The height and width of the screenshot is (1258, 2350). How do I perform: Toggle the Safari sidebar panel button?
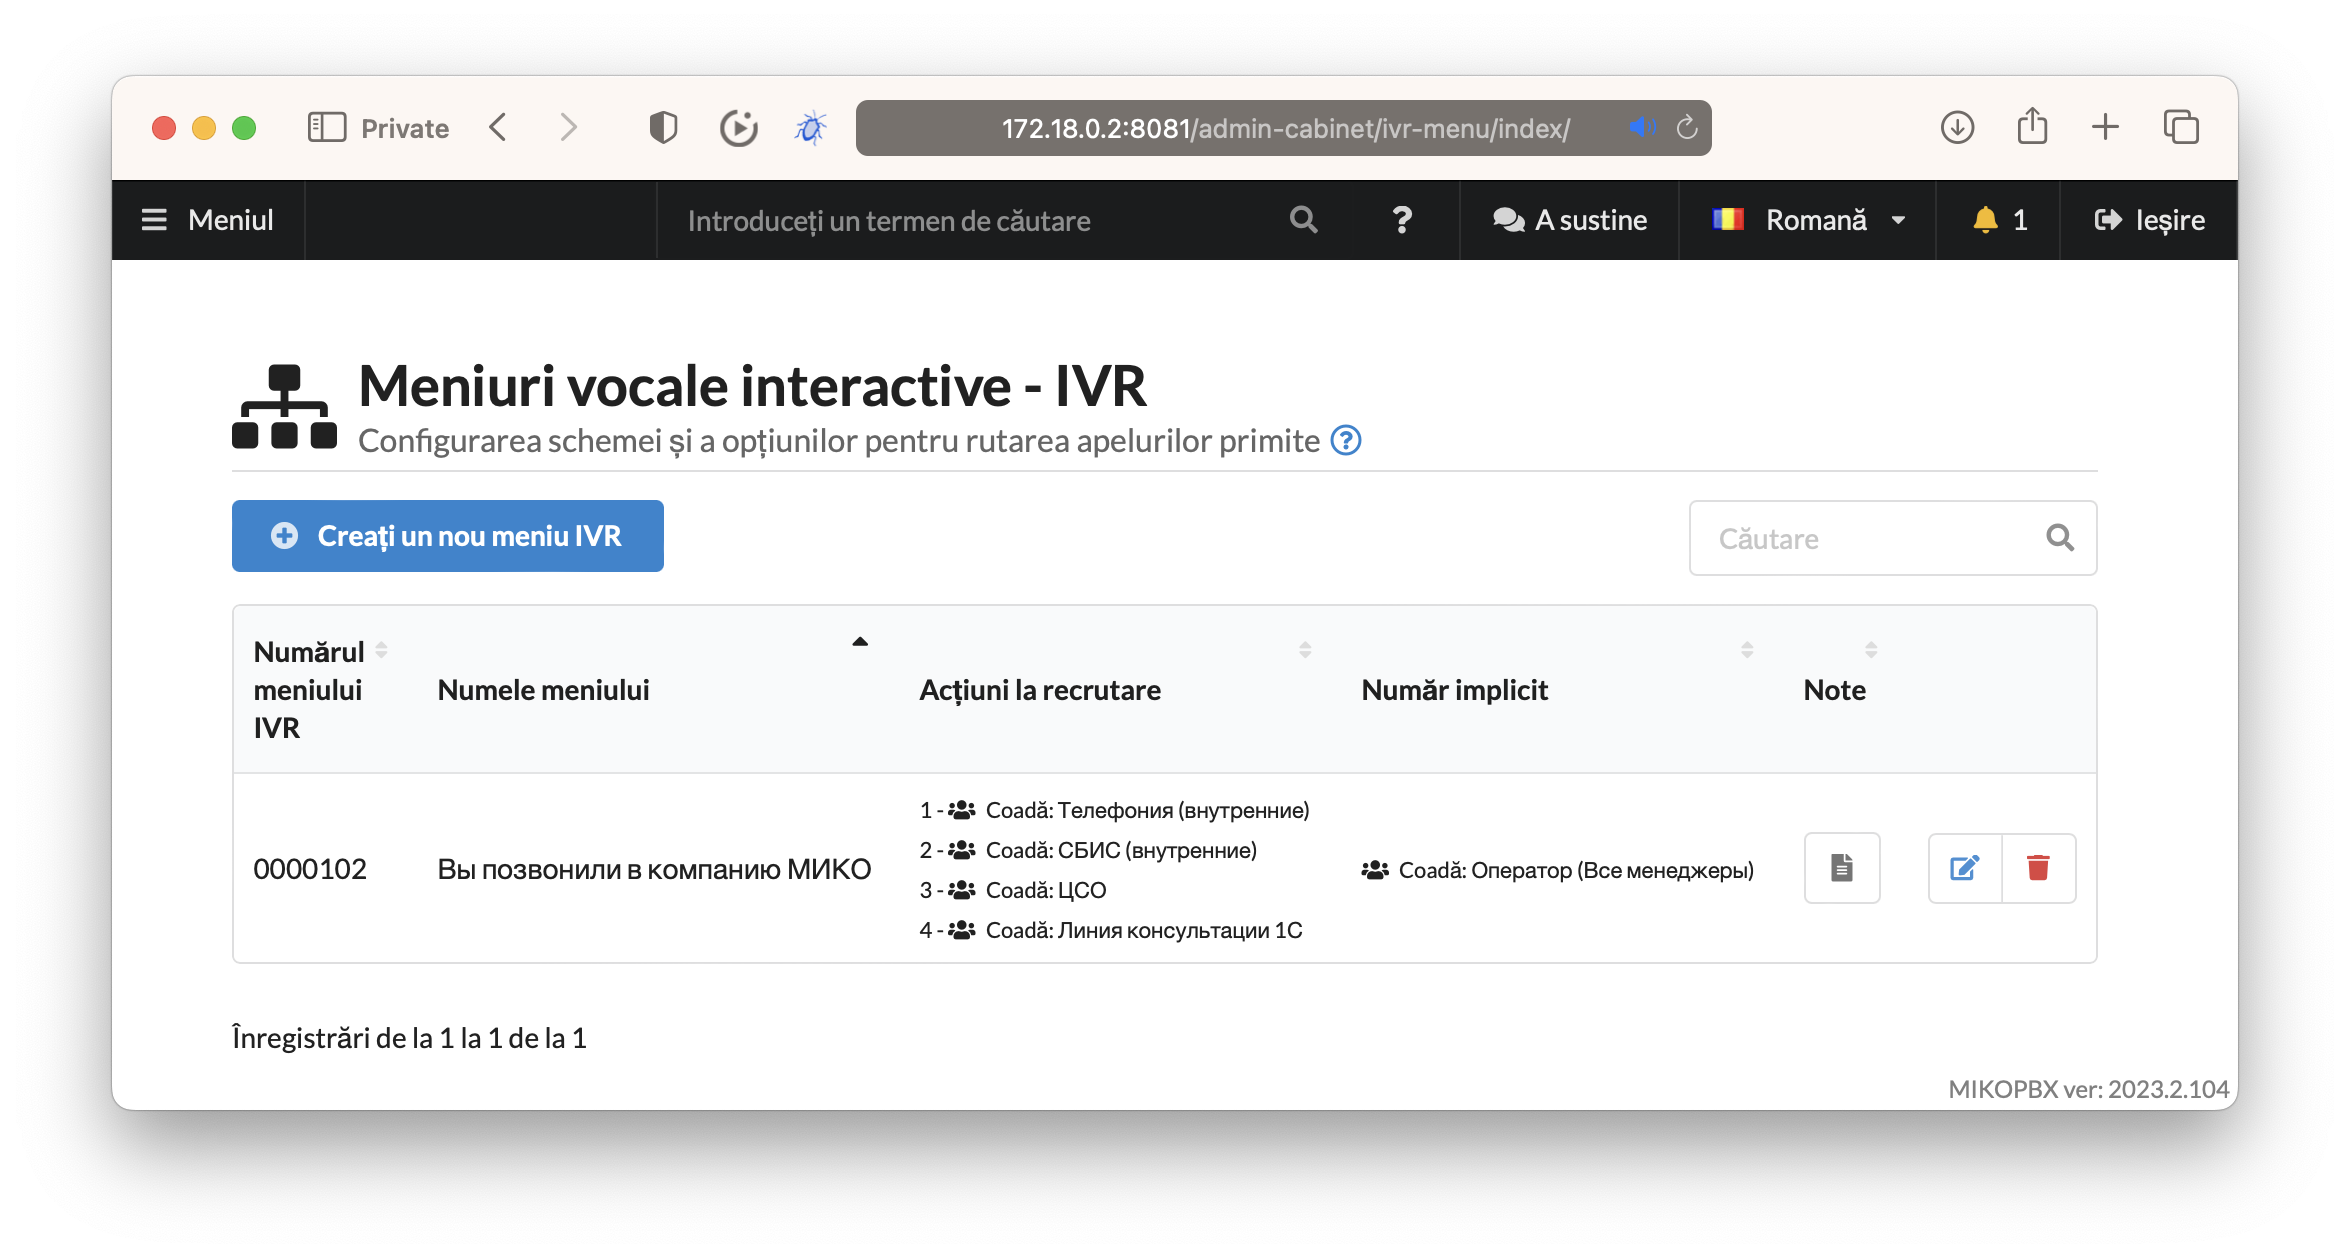click(326, 128)
